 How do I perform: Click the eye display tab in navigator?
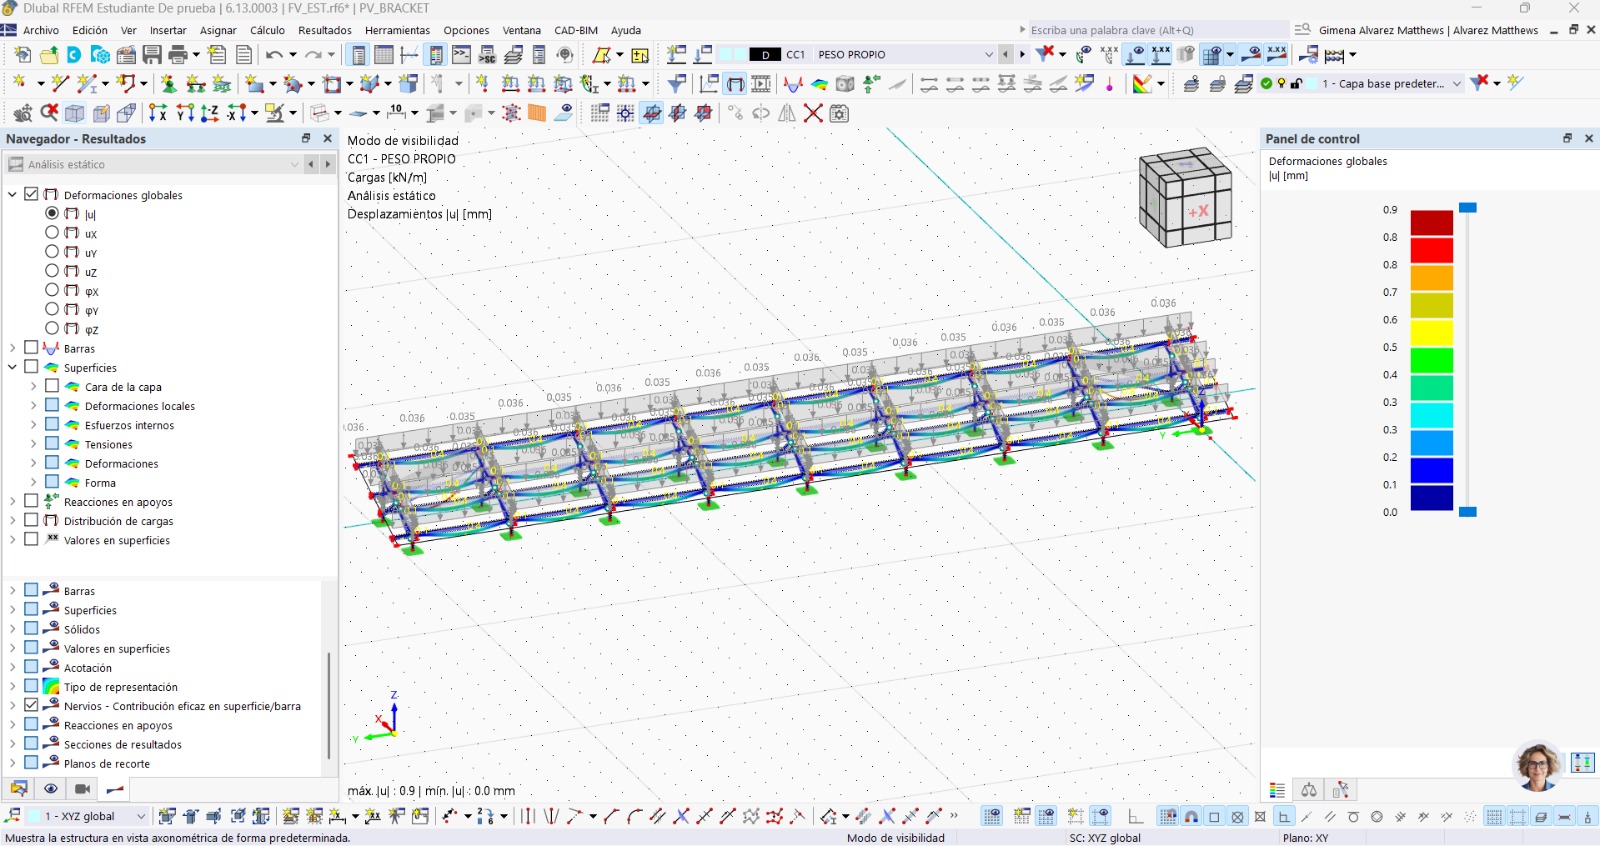tap(50, 789)
